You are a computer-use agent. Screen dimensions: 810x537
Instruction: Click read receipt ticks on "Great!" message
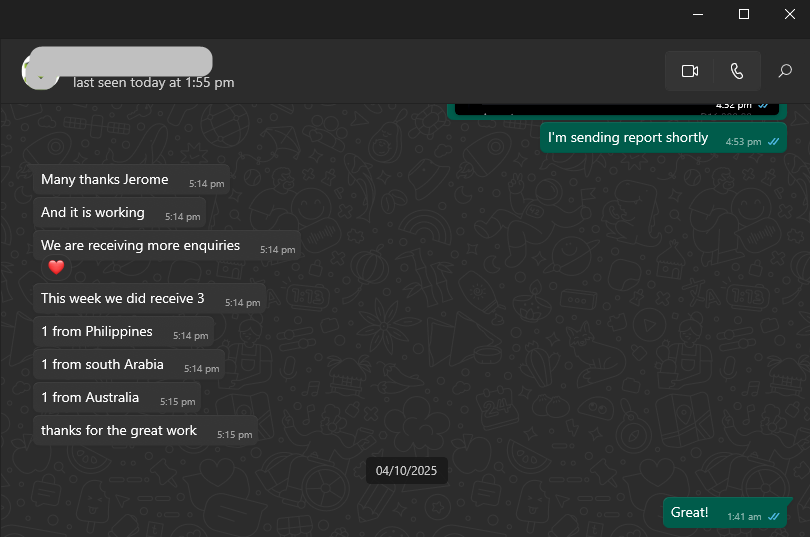coord(773,516)
